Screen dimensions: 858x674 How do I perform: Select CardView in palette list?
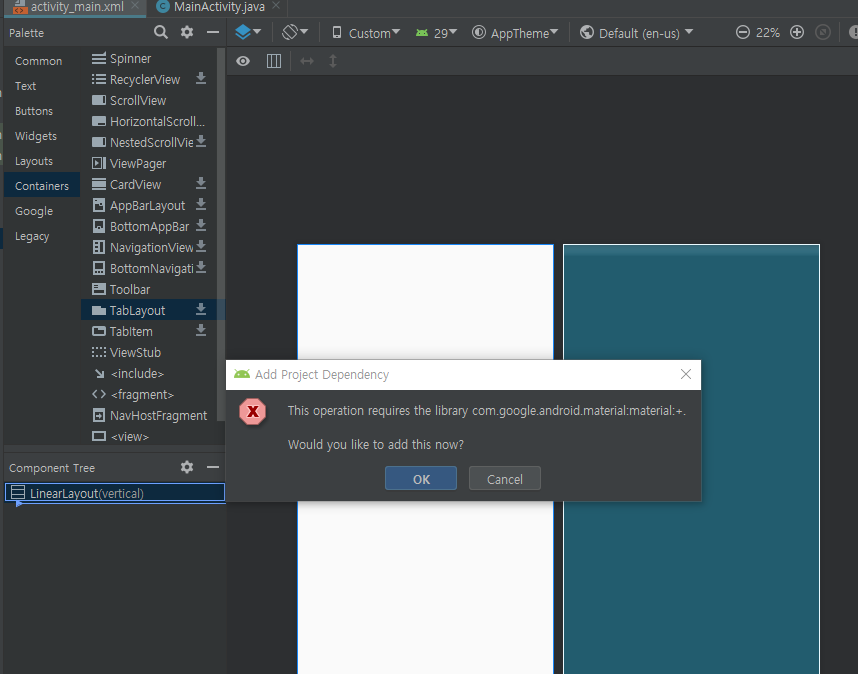pos(149,184)
